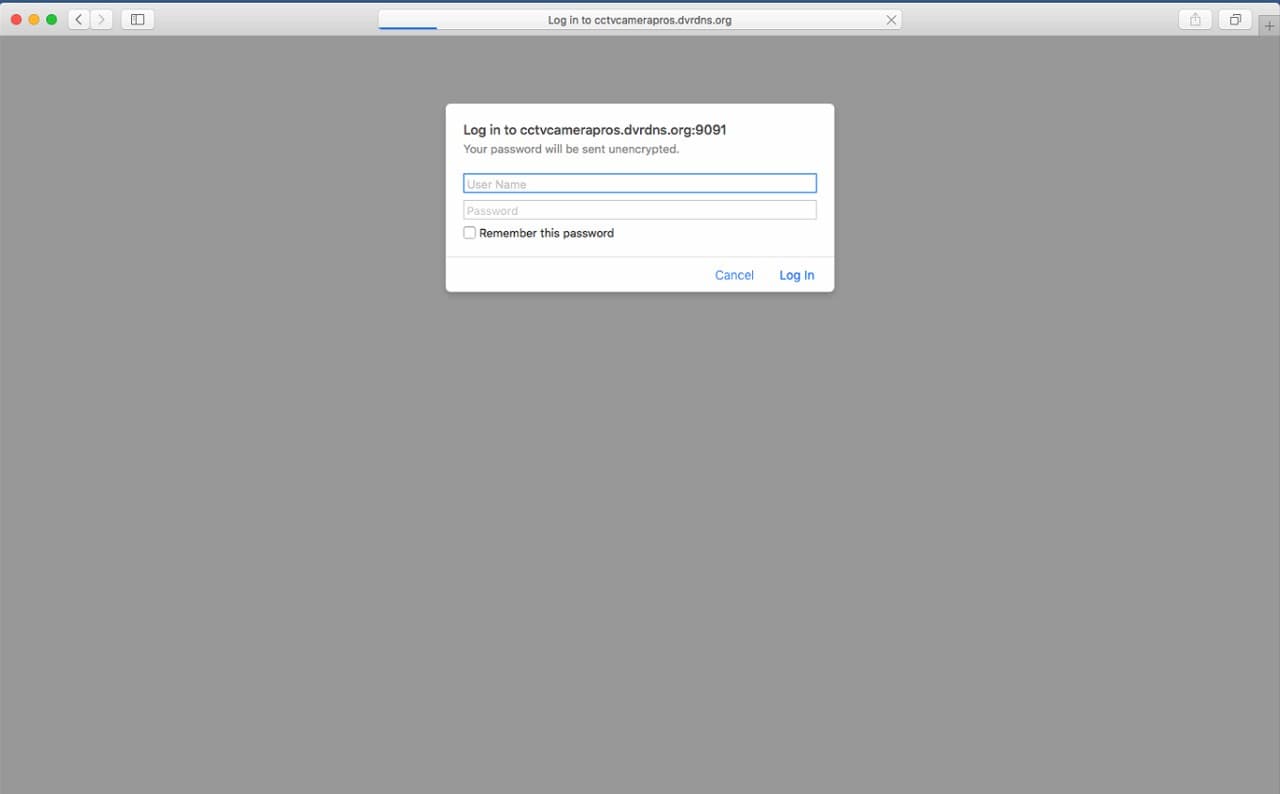Image resolution: width=1280 pixels, height=794 pixels.
Task: Enable Remember this password checkbox
Action: (469, 233)
